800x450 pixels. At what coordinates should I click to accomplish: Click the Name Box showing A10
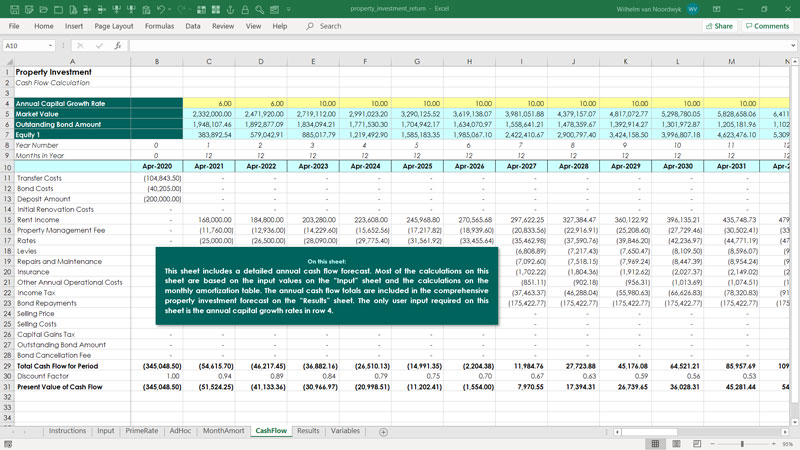point(24,45)
